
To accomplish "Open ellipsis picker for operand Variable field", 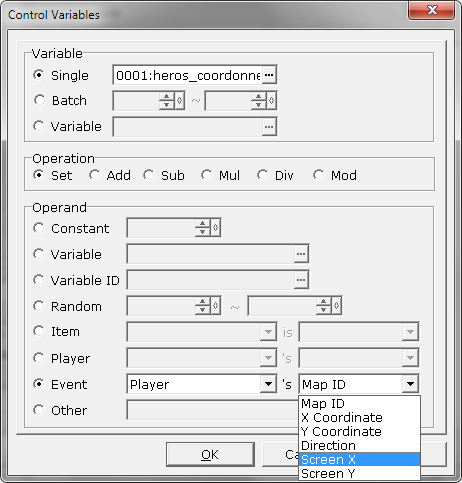I will tap(301, 254).
